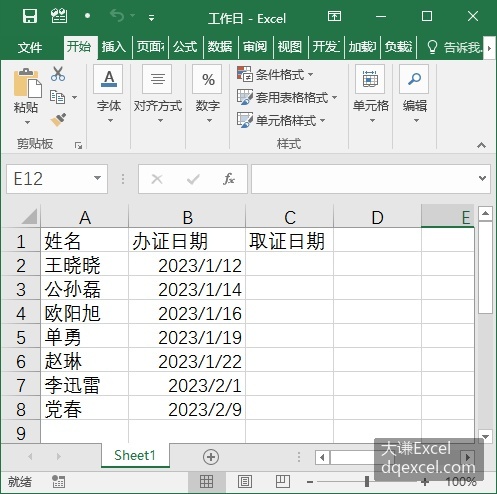Open the Name Box dropdown arrow
Screen dimensions: 497x494
click(97, 178)
